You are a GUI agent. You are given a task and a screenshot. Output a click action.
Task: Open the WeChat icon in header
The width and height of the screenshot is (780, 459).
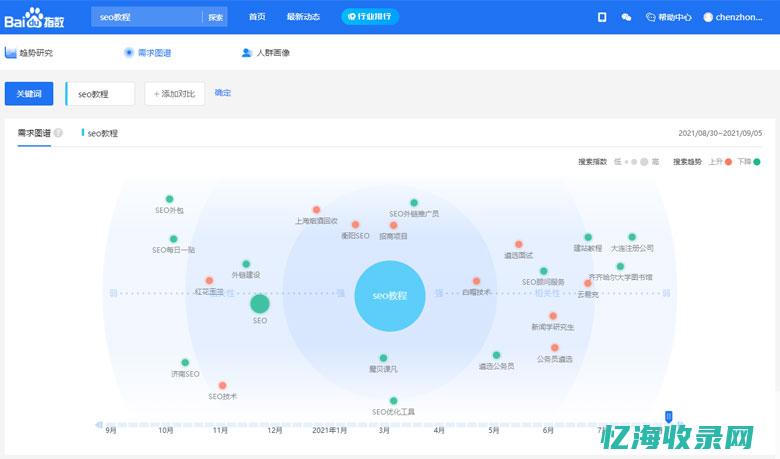point(626,17)
